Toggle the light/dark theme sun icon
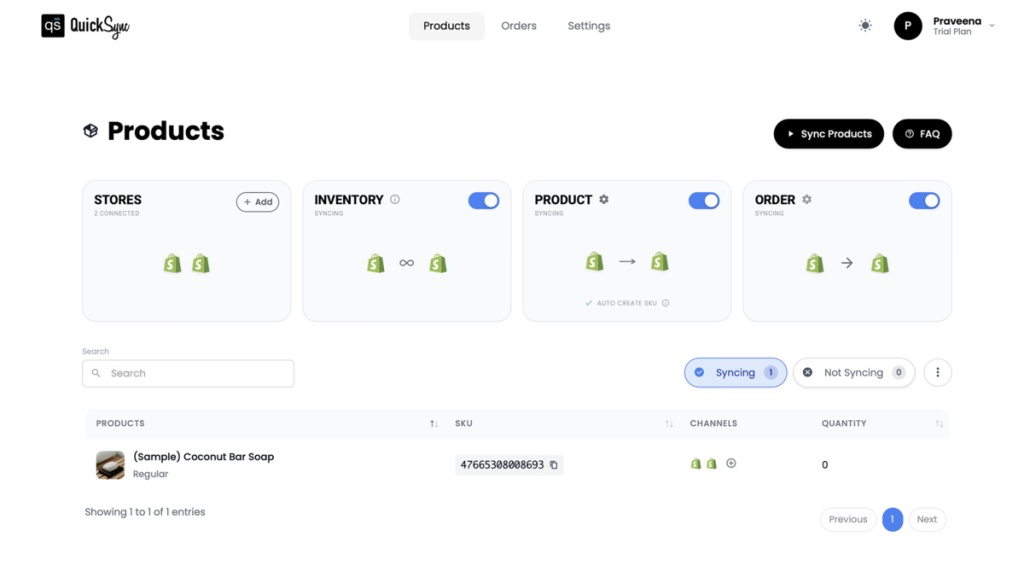1024x566 pixels. tap(865, 26)
